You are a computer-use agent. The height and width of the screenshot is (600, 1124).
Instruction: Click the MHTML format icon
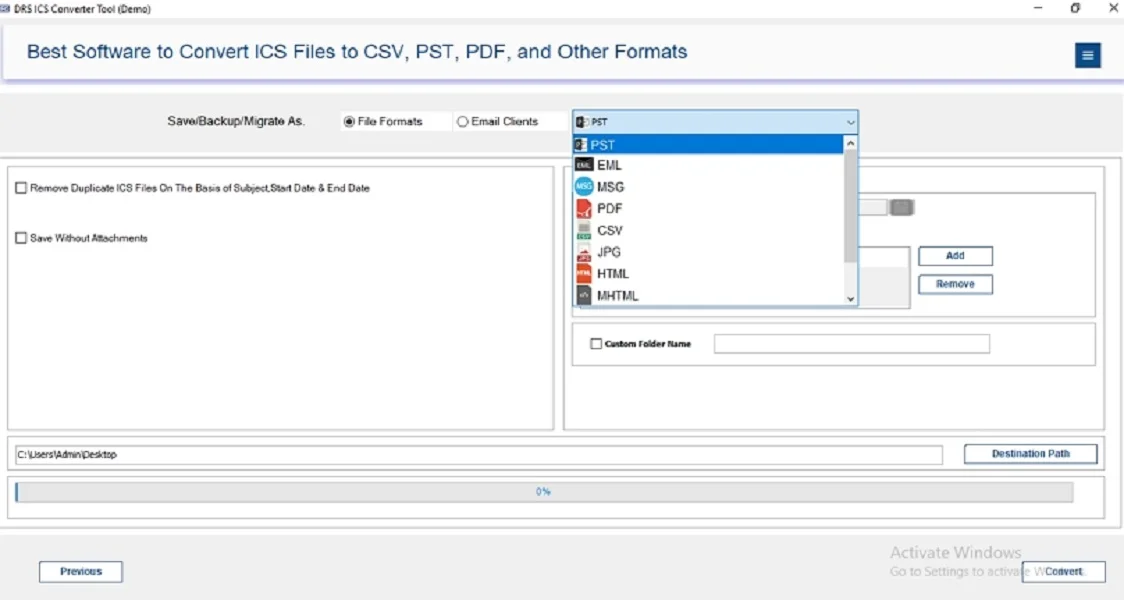point(584,295)
